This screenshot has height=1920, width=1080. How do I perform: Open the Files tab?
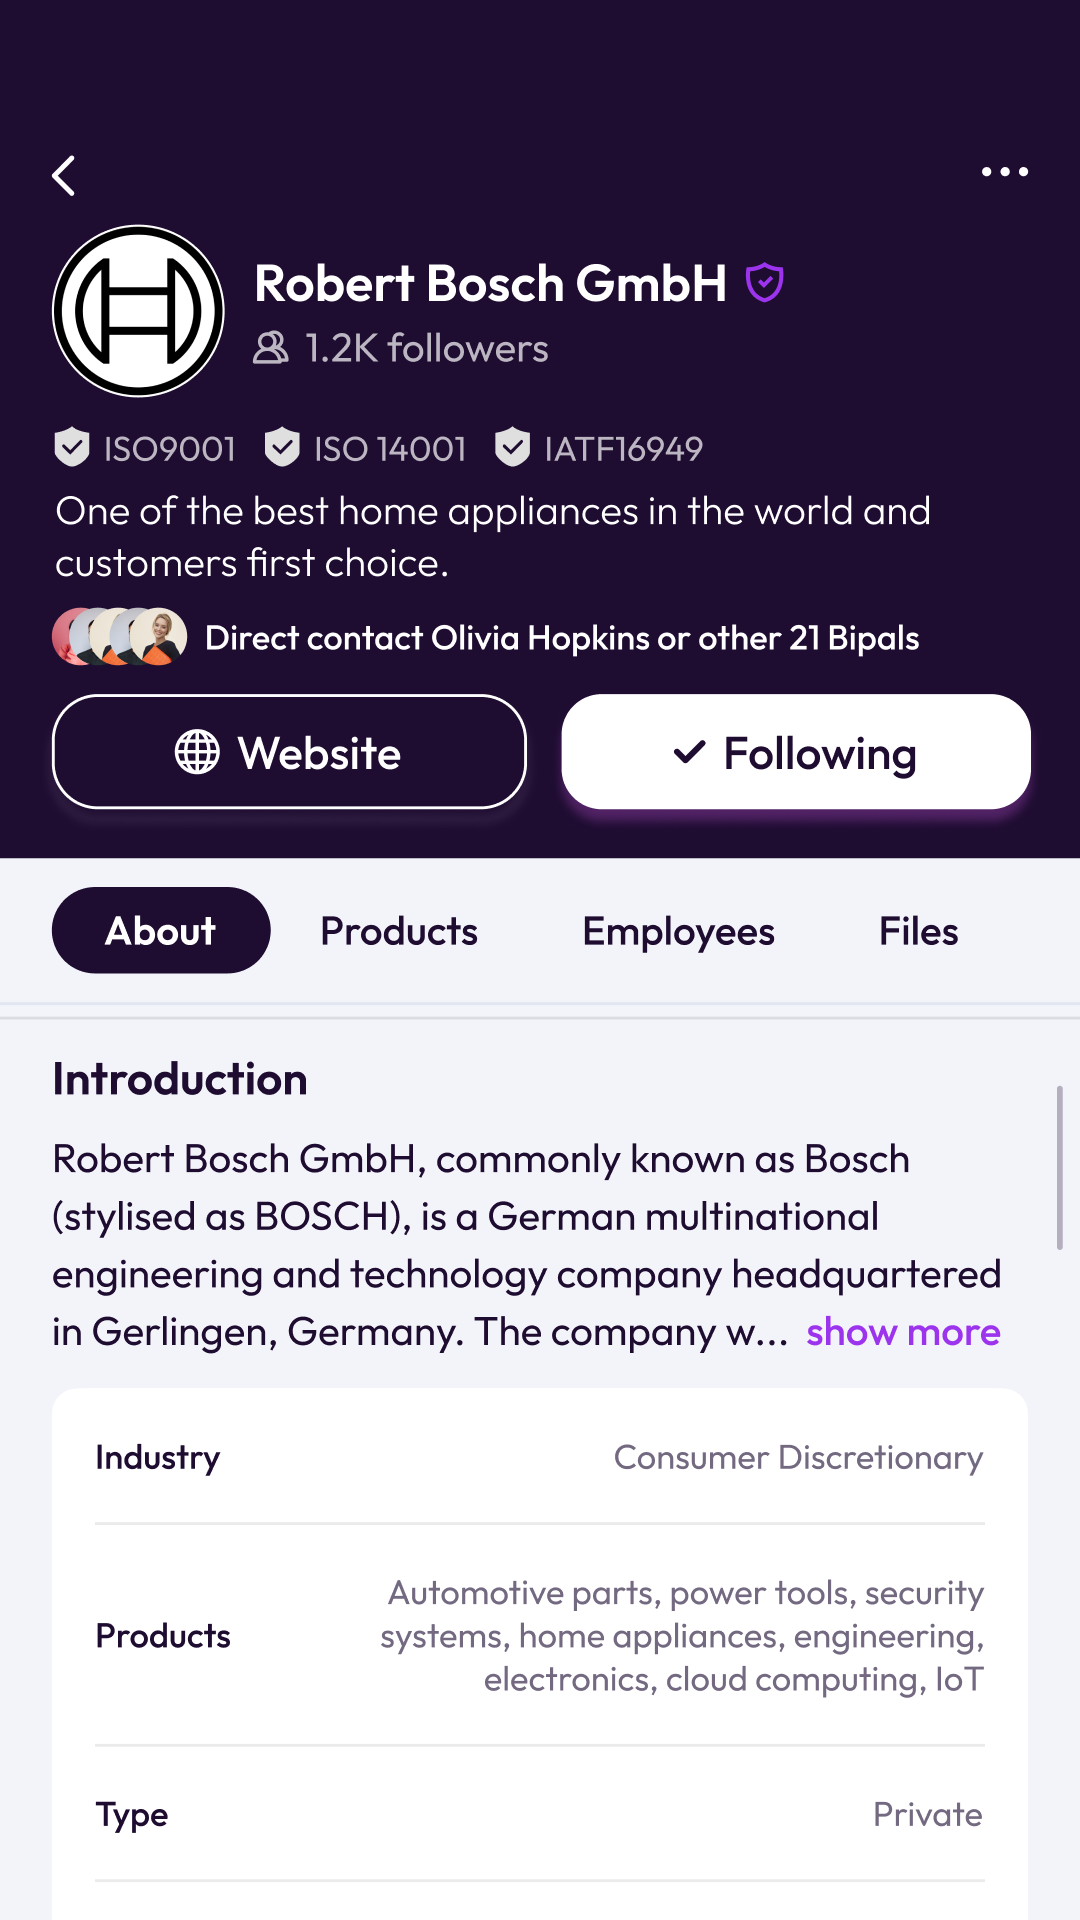click(x=918, y=931)
